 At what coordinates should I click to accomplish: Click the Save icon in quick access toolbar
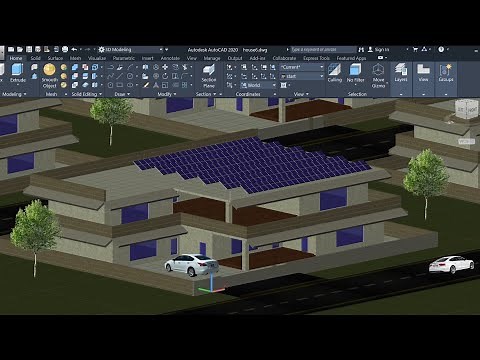(x=29, y=50)
